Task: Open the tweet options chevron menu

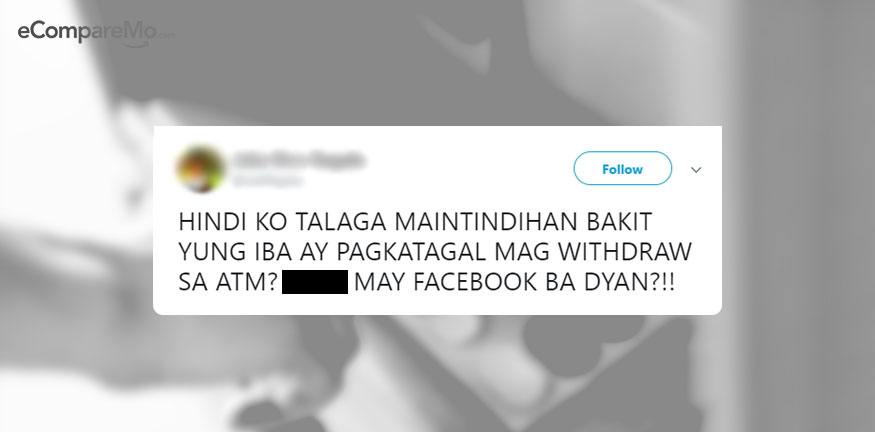Action: pyautogui.click(x=696, y=170)
